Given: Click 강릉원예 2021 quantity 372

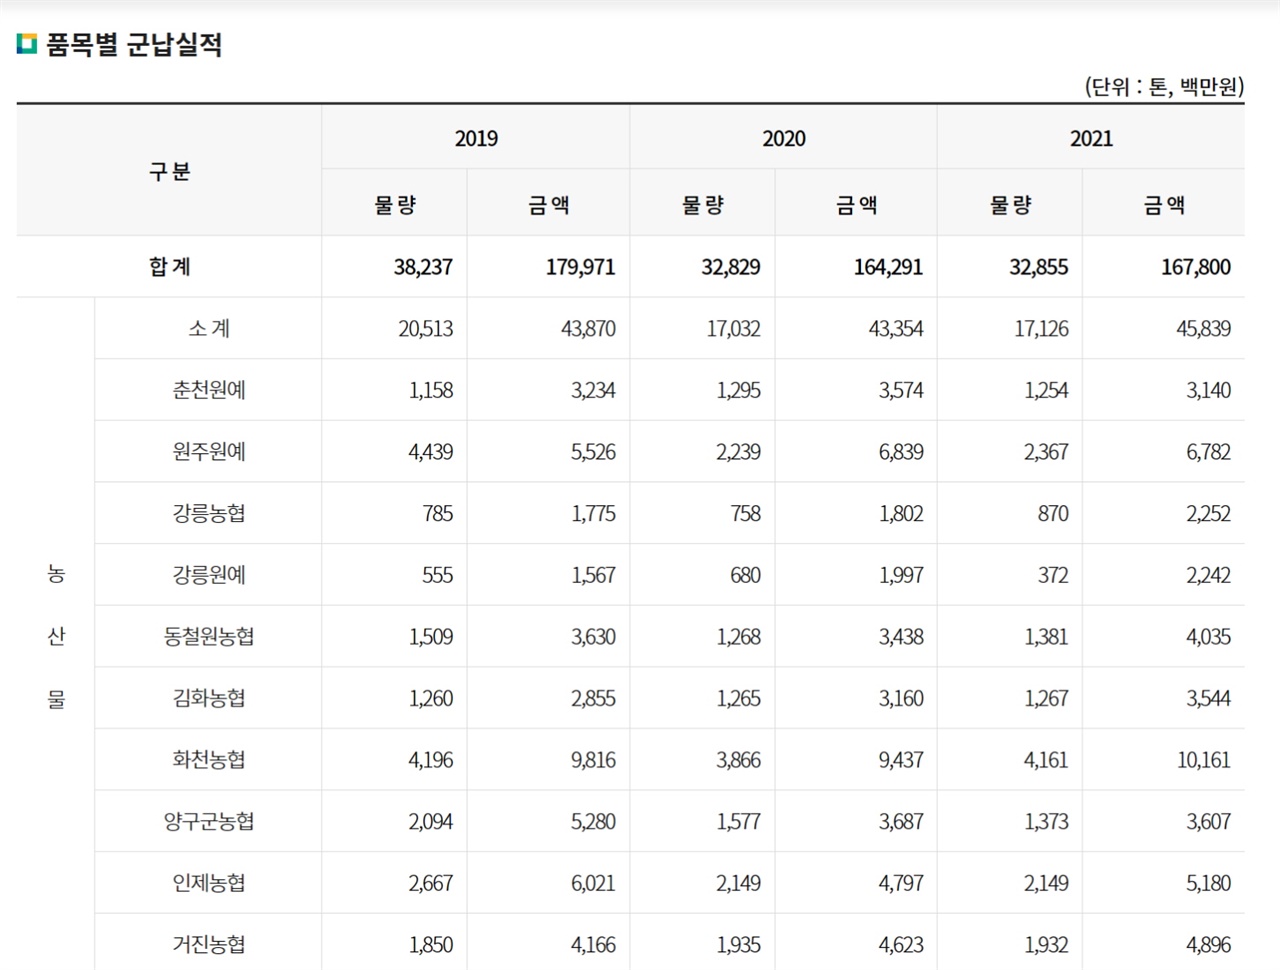Looking at the screenshot, I should coord(1053,576).
